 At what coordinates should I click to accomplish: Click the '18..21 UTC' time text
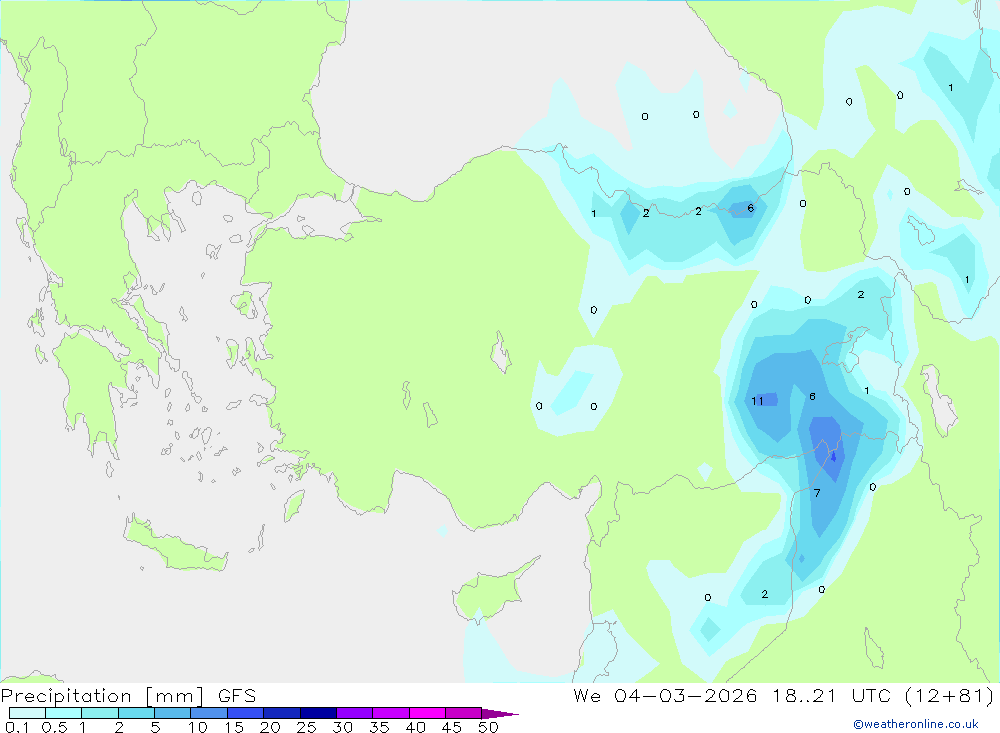(832, 696)
